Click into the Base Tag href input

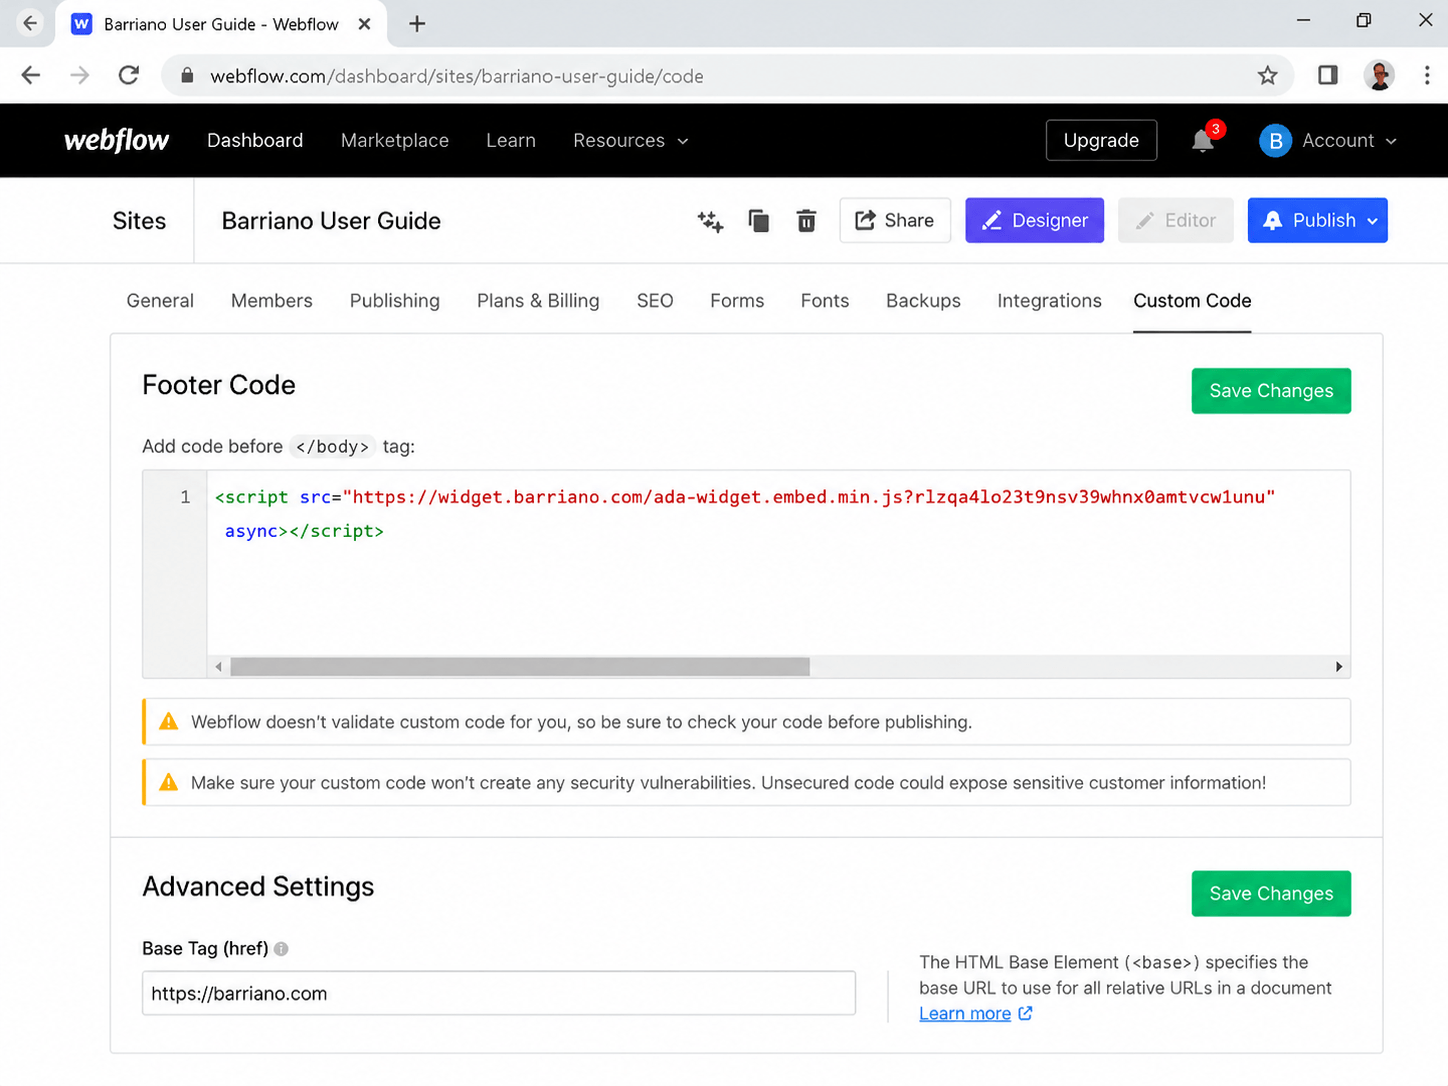tap(499, 993)
